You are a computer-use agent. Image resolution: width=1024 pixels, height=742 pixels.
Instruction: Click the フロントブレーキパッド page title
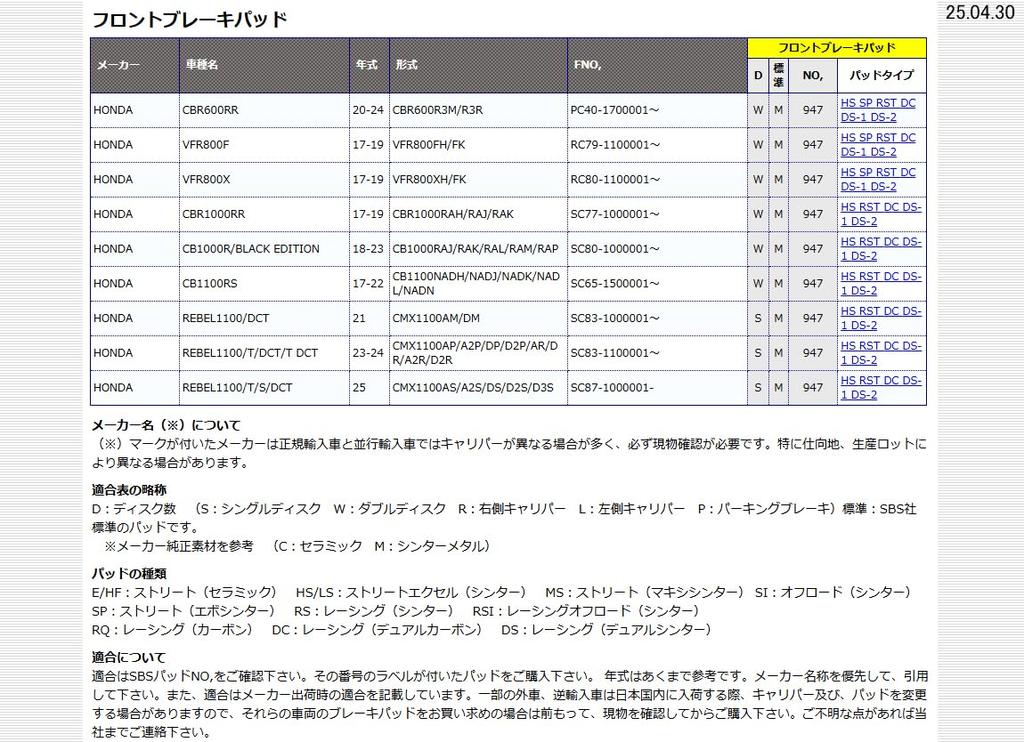pyautogui.click(x=189, y=19)
